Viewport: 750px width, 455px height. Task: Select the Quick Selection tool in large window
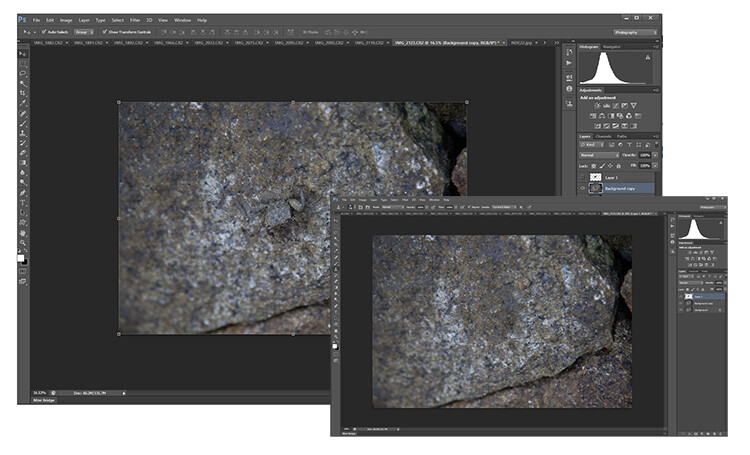(22, 83)
